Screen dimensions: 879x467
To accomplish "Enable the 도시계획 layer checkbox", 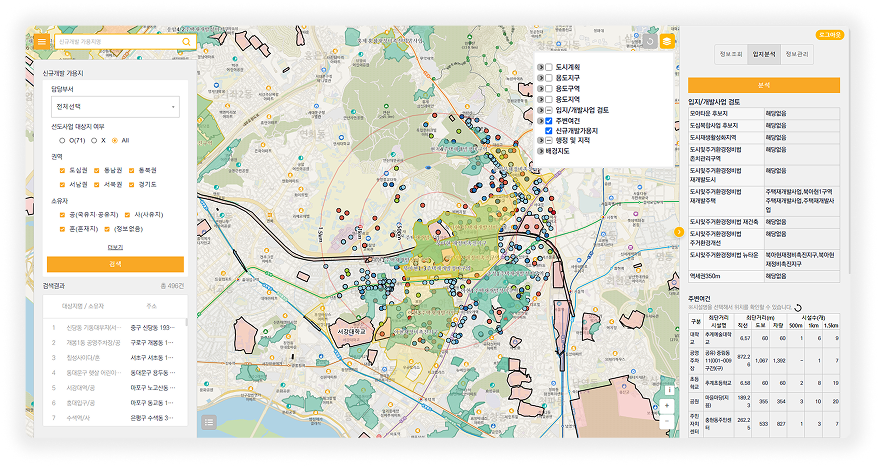I will tap(548, 67).
